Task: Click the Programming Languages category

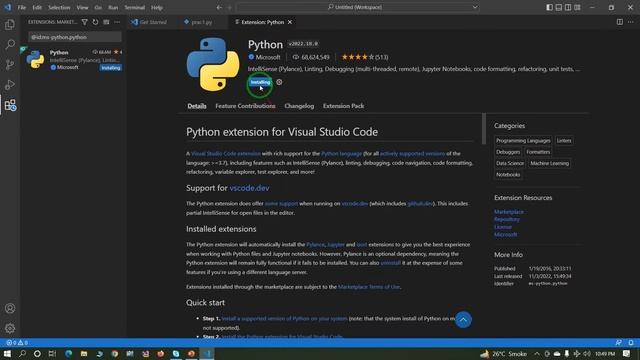Action: coord(523,140)
